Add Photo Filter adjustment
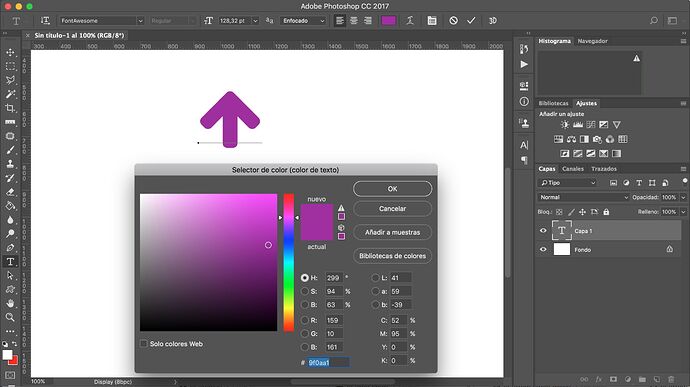The height and width of the screenshot is (387, 690). (597, 140)
